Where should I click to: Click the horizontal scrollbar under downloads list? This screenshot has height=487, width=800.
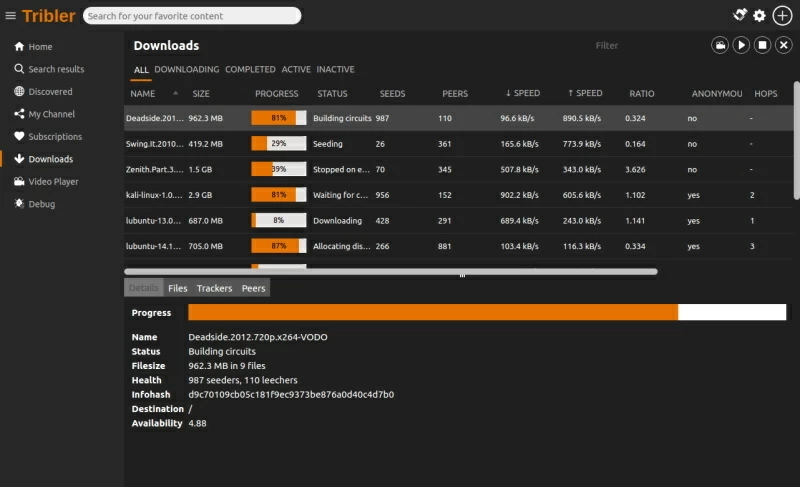tap(391, 272)
